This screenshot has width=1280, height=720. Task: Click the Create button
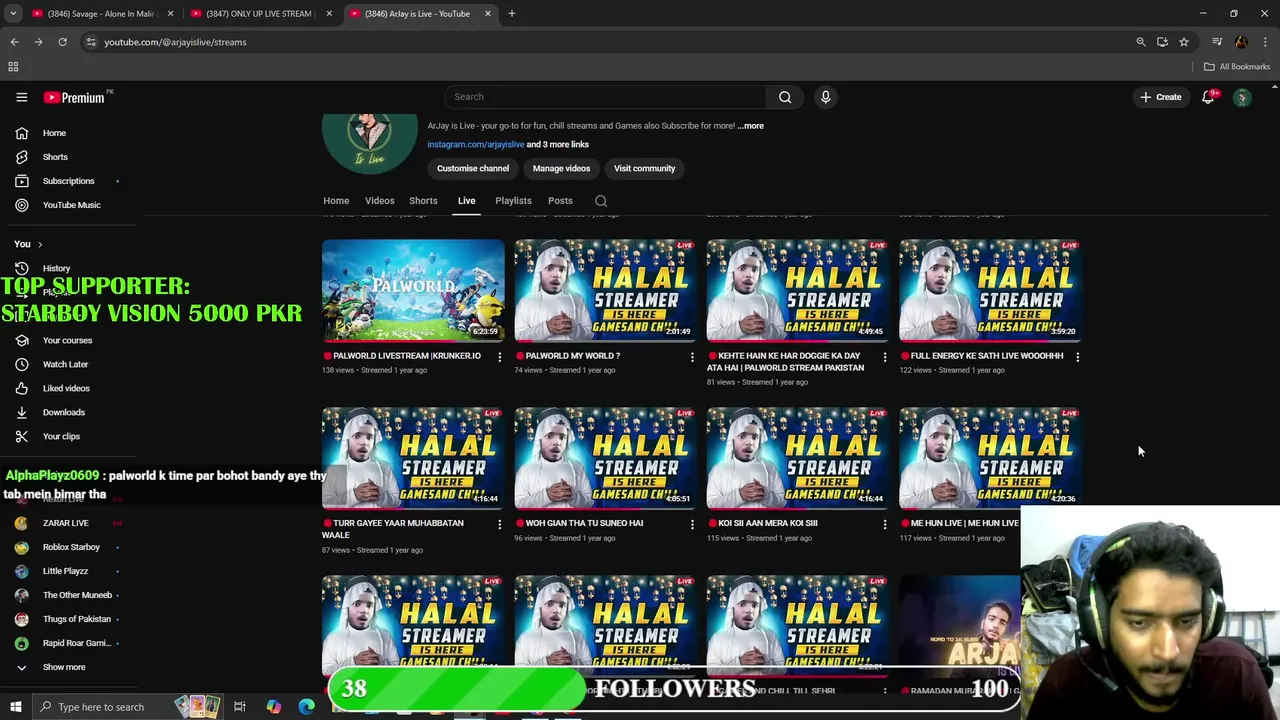tap(1161, 97)
